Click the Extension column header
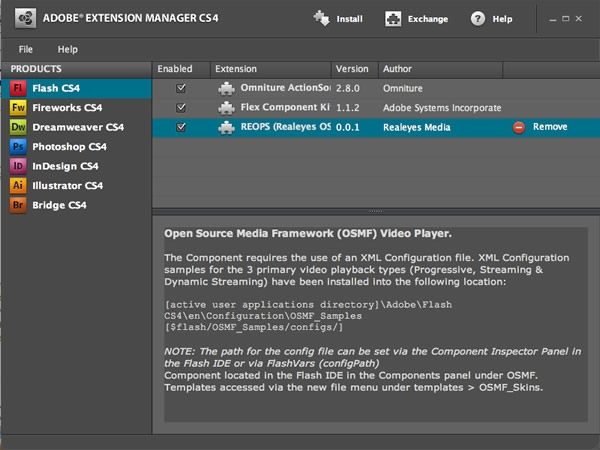This screenshot has height=450, width=600. [236, 69]
